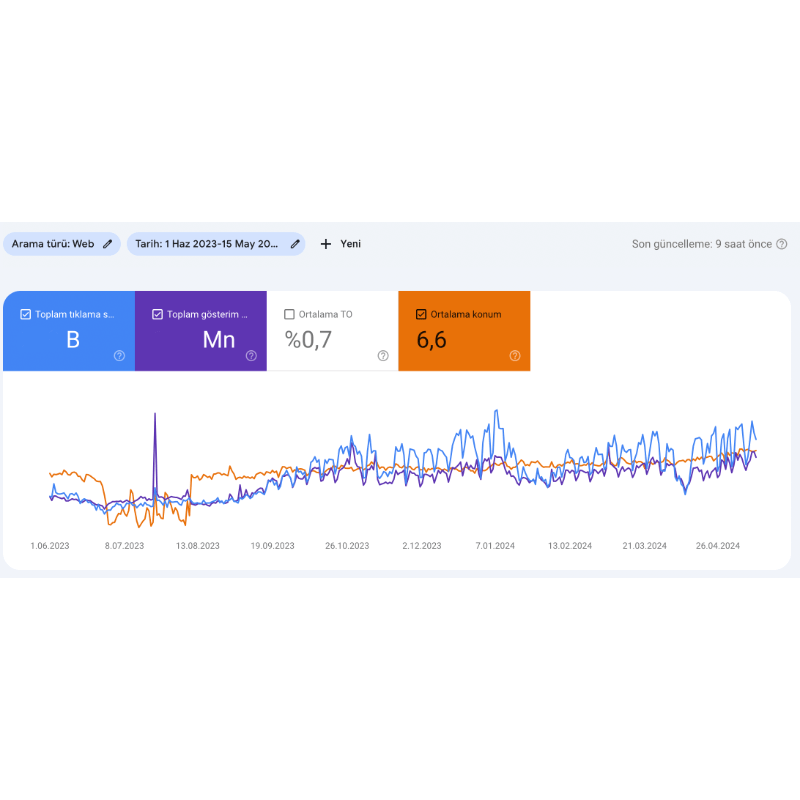Select the orange Ortalama konum 6,6 card
This screenshot has width=800, height=800.
click(464, 331)
